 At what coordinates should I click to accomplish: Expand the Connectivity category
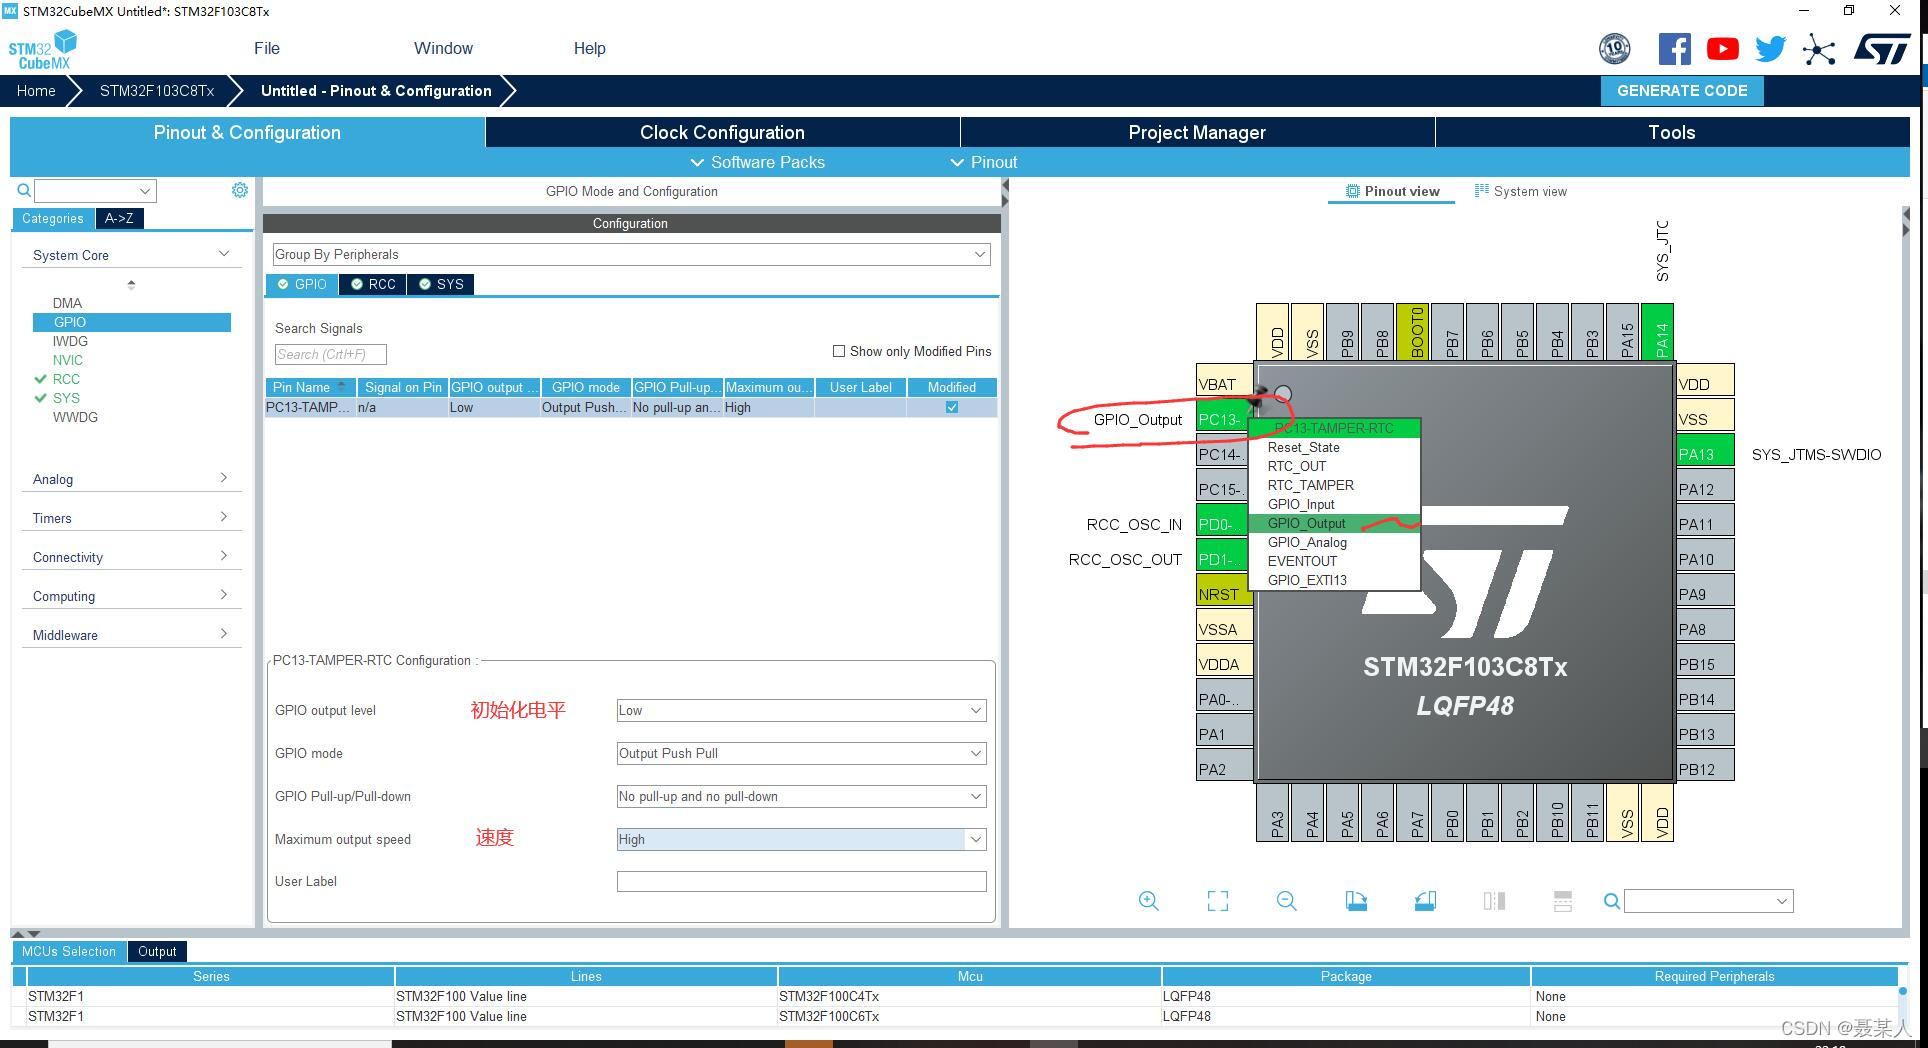(224, 556)
